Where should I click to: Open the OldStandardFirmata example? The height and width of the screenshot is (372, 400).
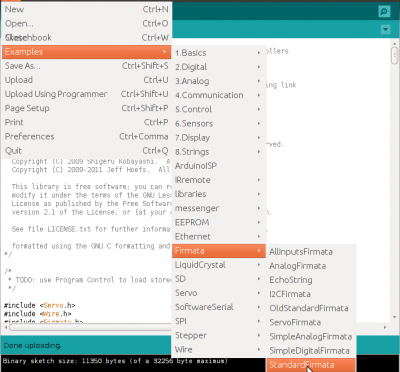[311, 308]
